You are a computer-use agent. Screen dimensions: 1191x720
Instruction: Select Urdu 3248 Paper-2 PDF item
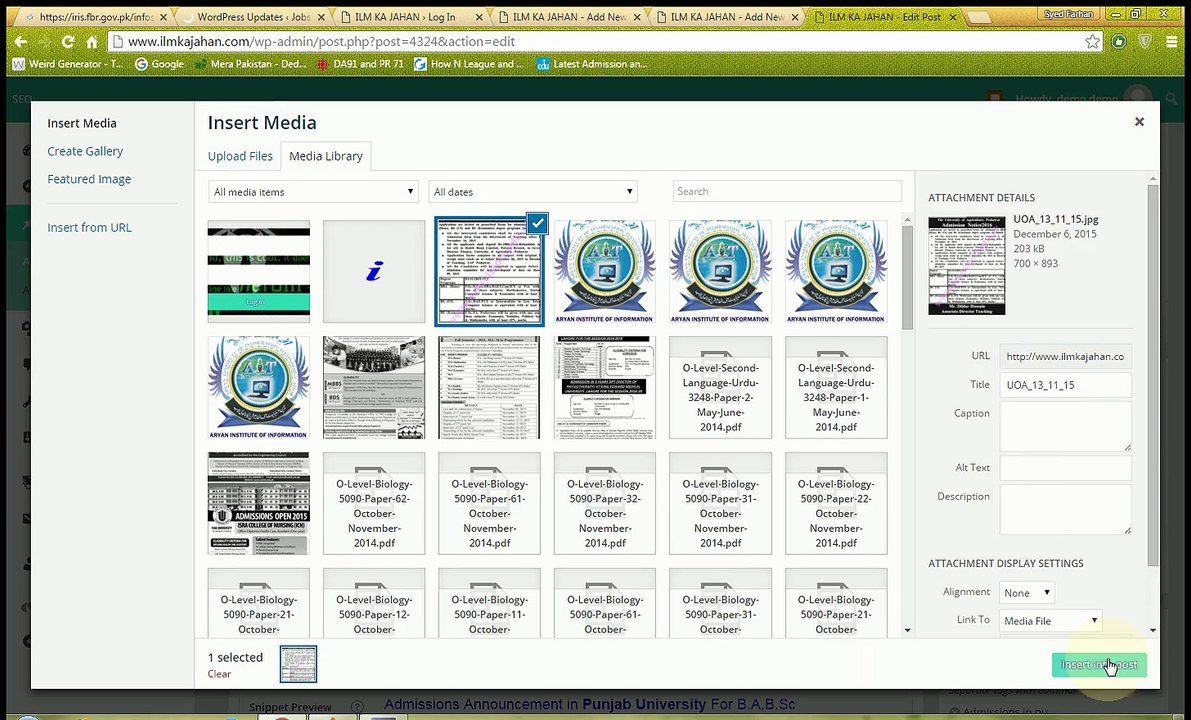click(x=720, y=387)
